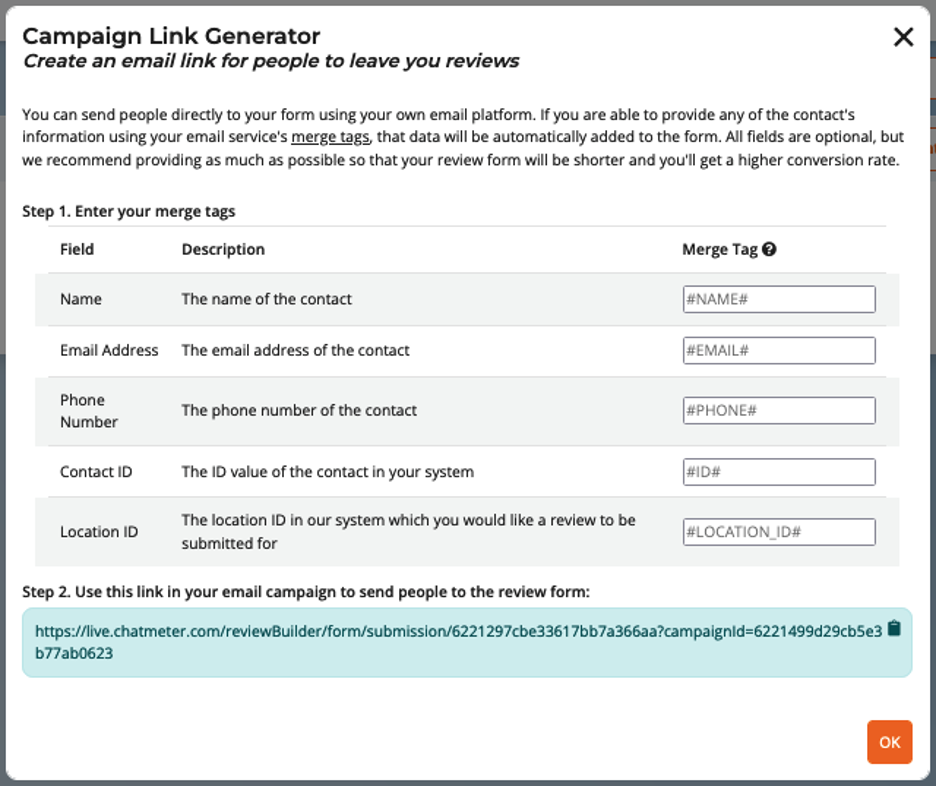Click the Contact ID merge tag input
The image size is (936, 786).
click(779, 471)
